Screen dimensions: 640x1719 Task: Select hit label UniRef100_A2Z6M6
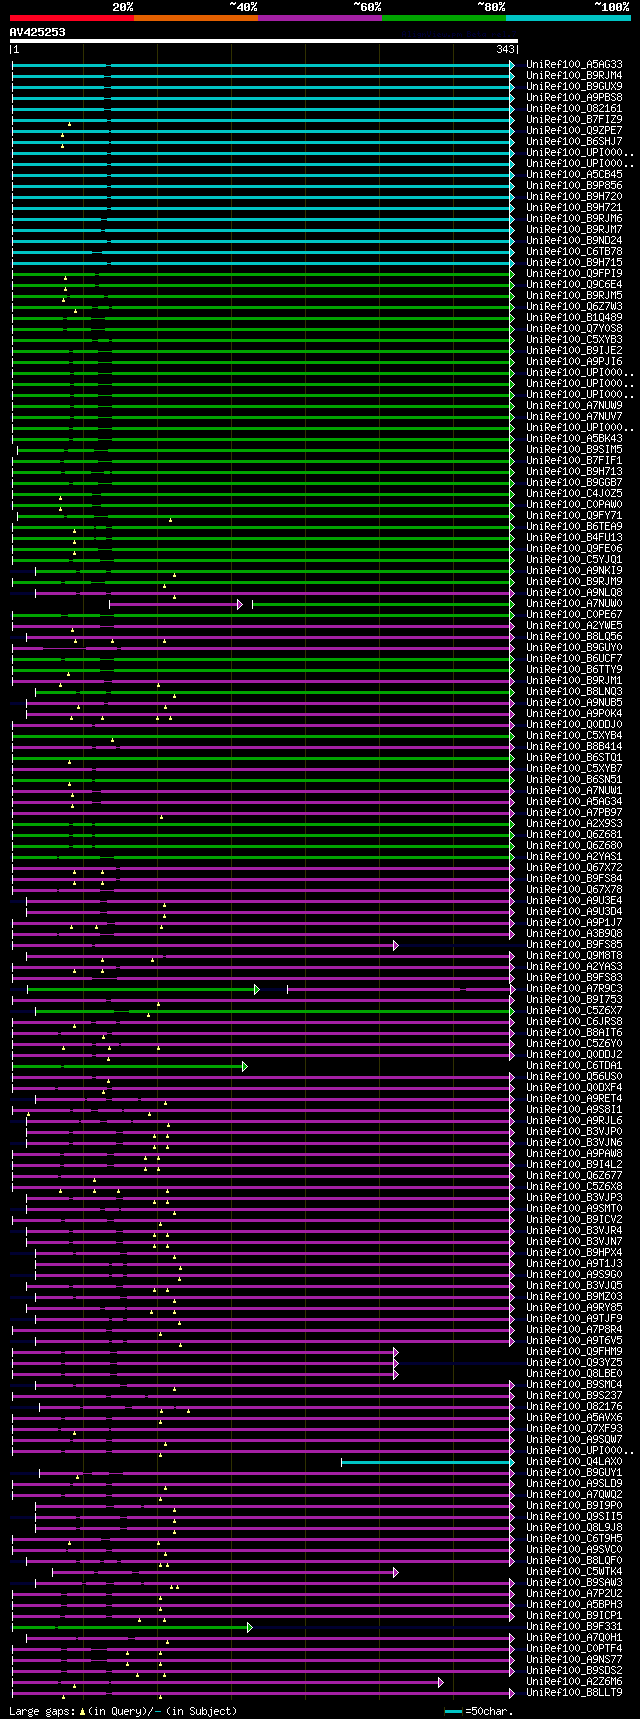[x=574, y=1682]
